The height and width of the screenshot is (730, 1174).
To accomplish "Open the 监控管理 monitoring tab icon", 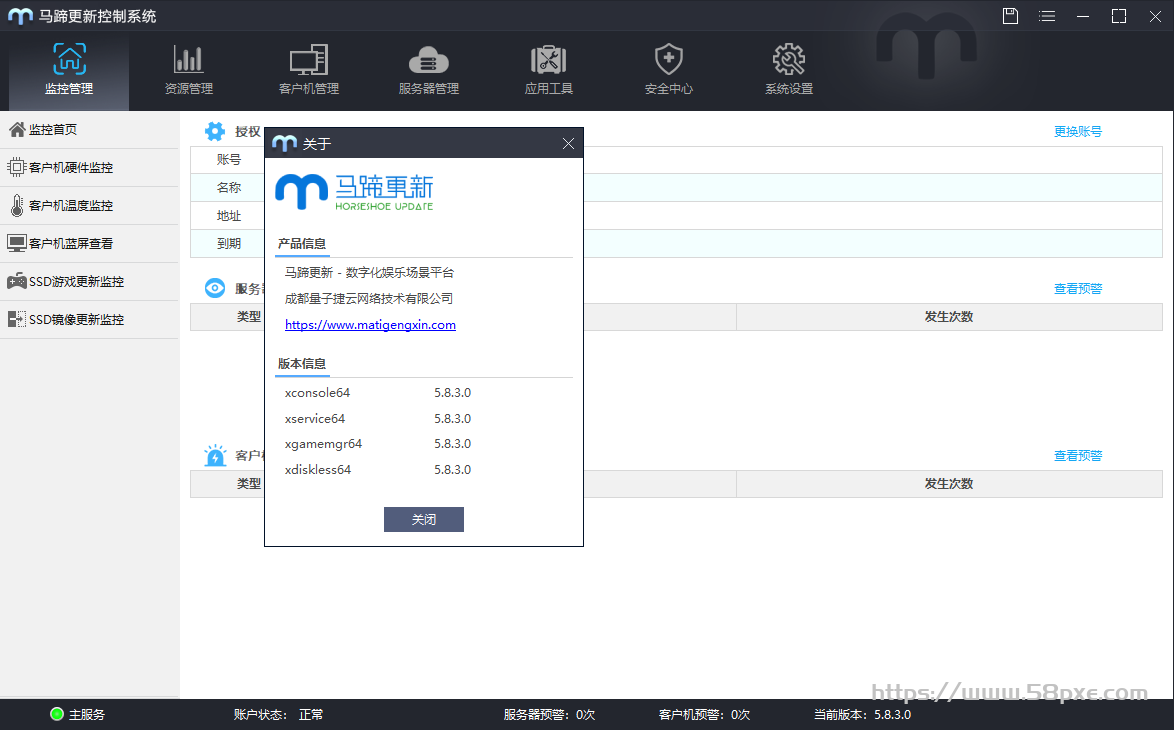I will [69, 58].
